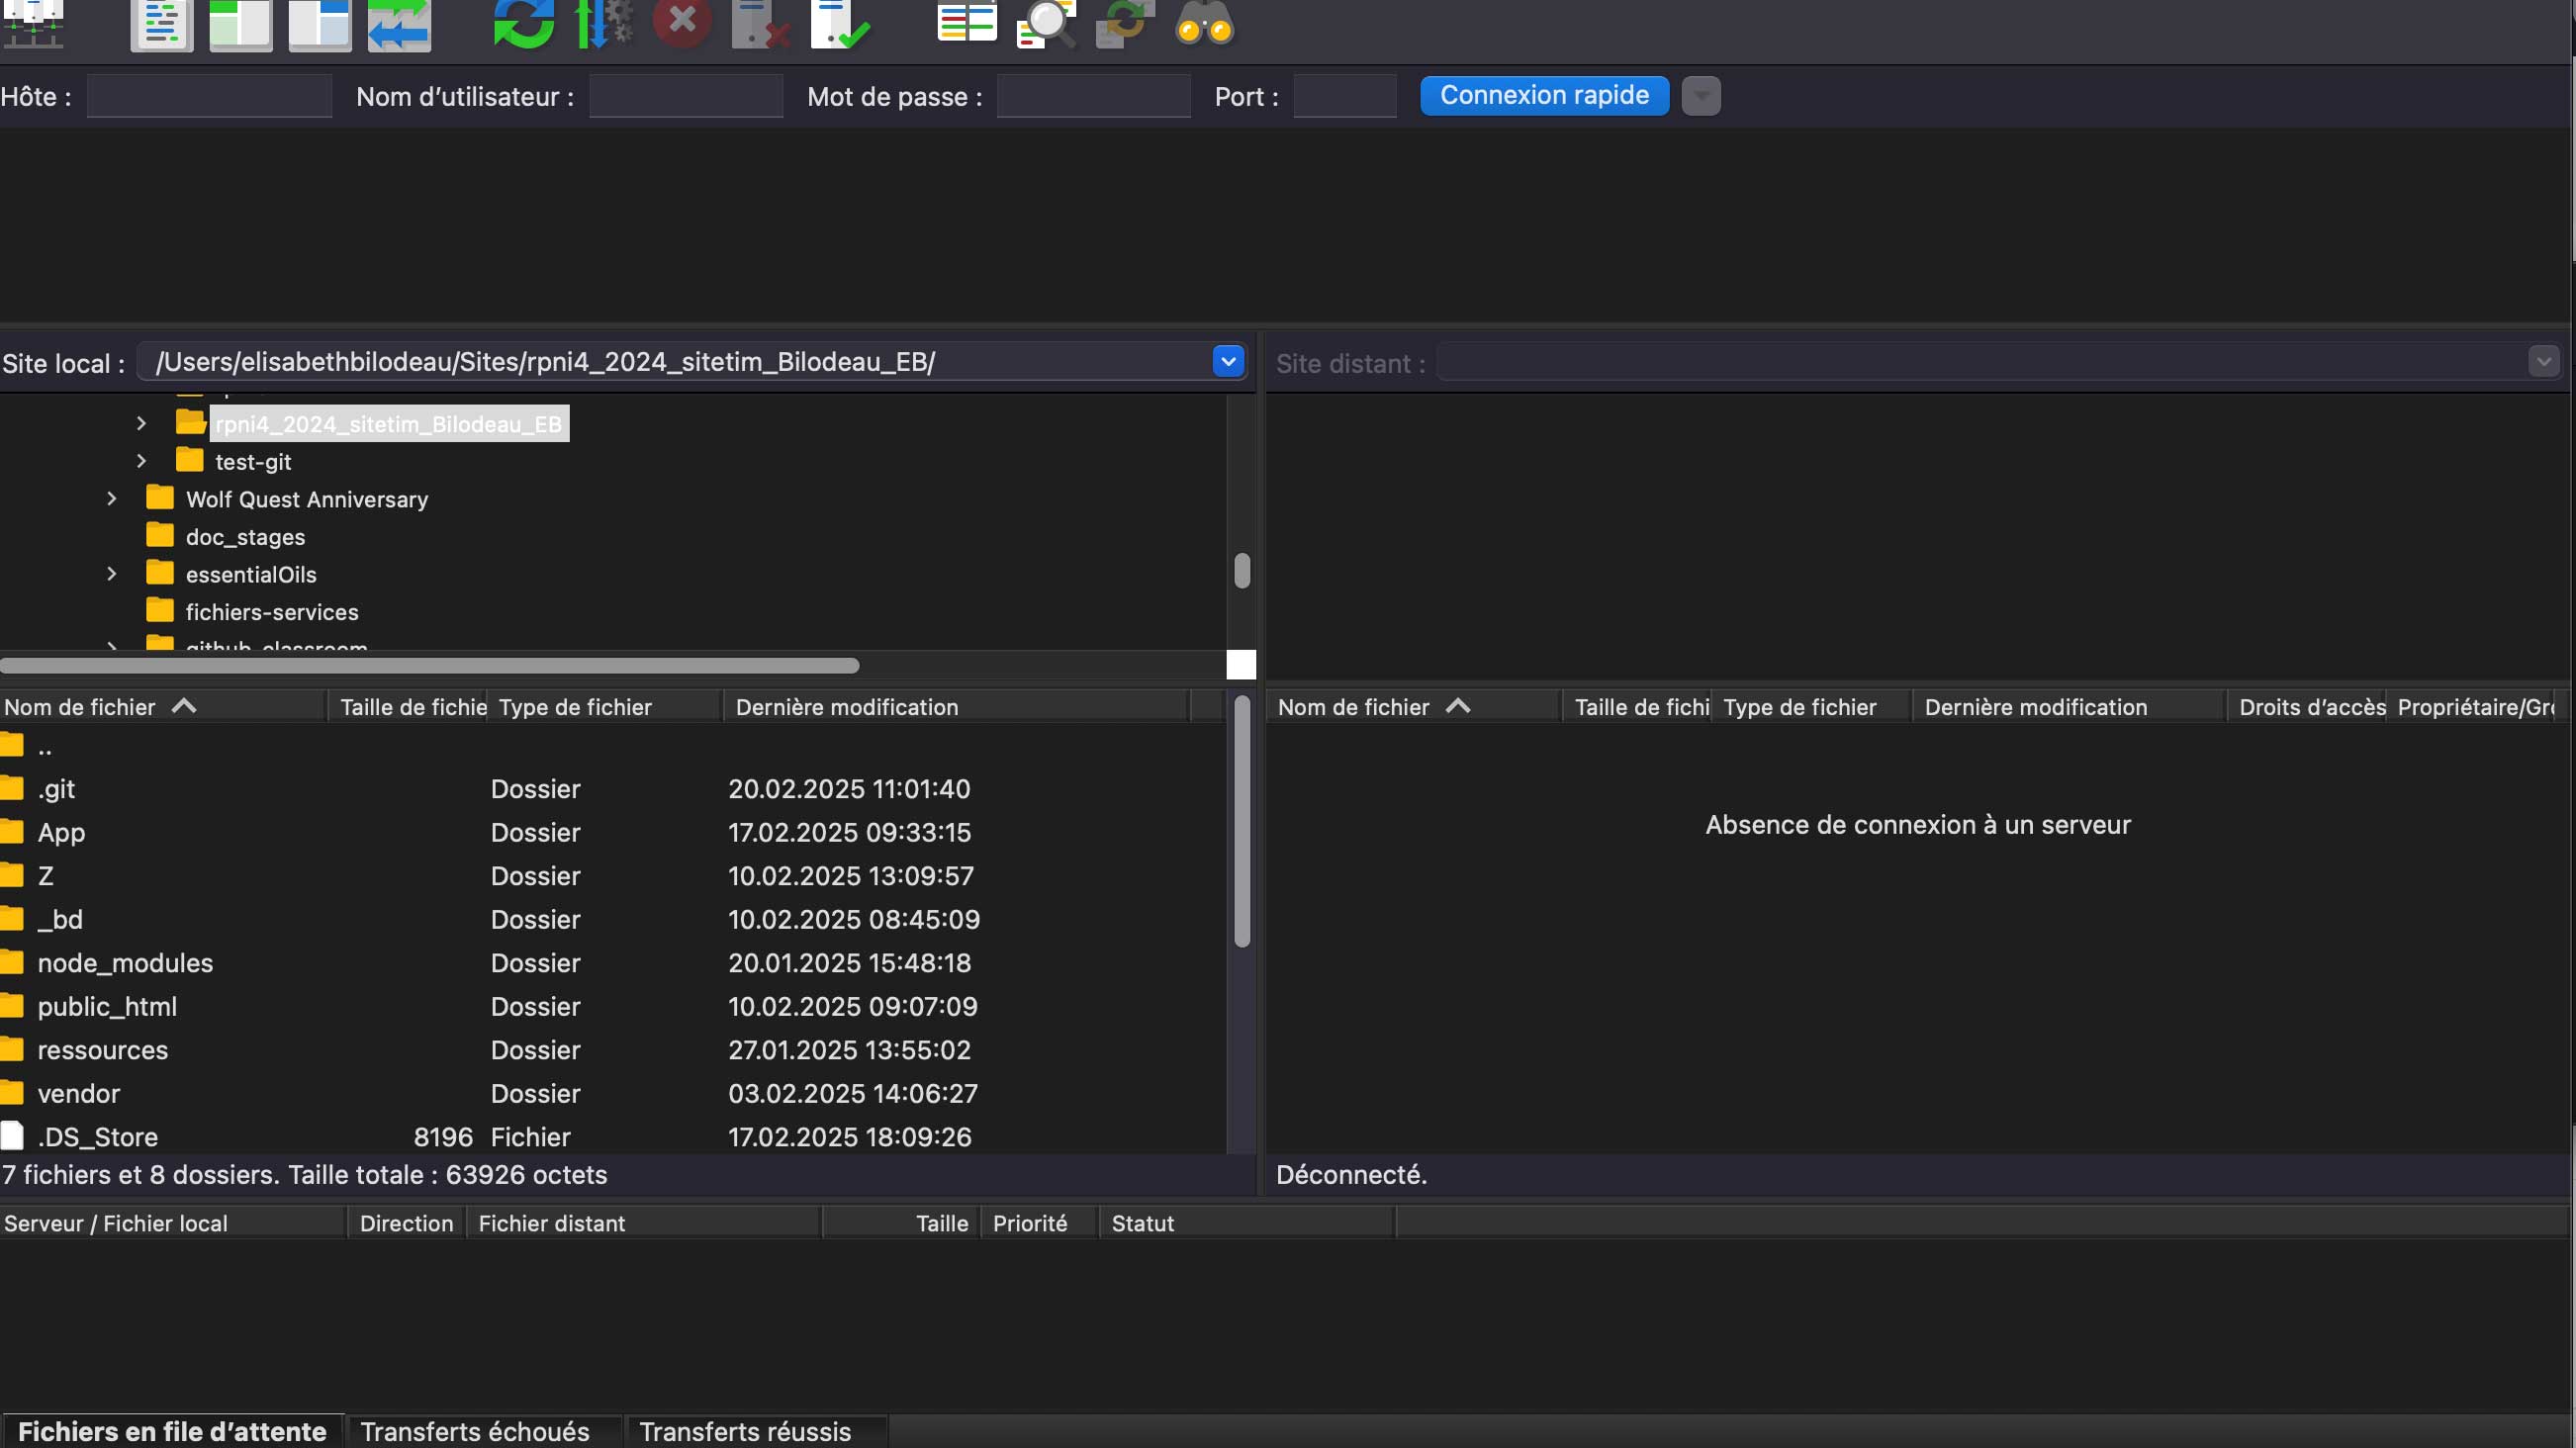The image size is (2576, 1448).
Task: Click the process queue arrows icon
Action: pos(603,24)
